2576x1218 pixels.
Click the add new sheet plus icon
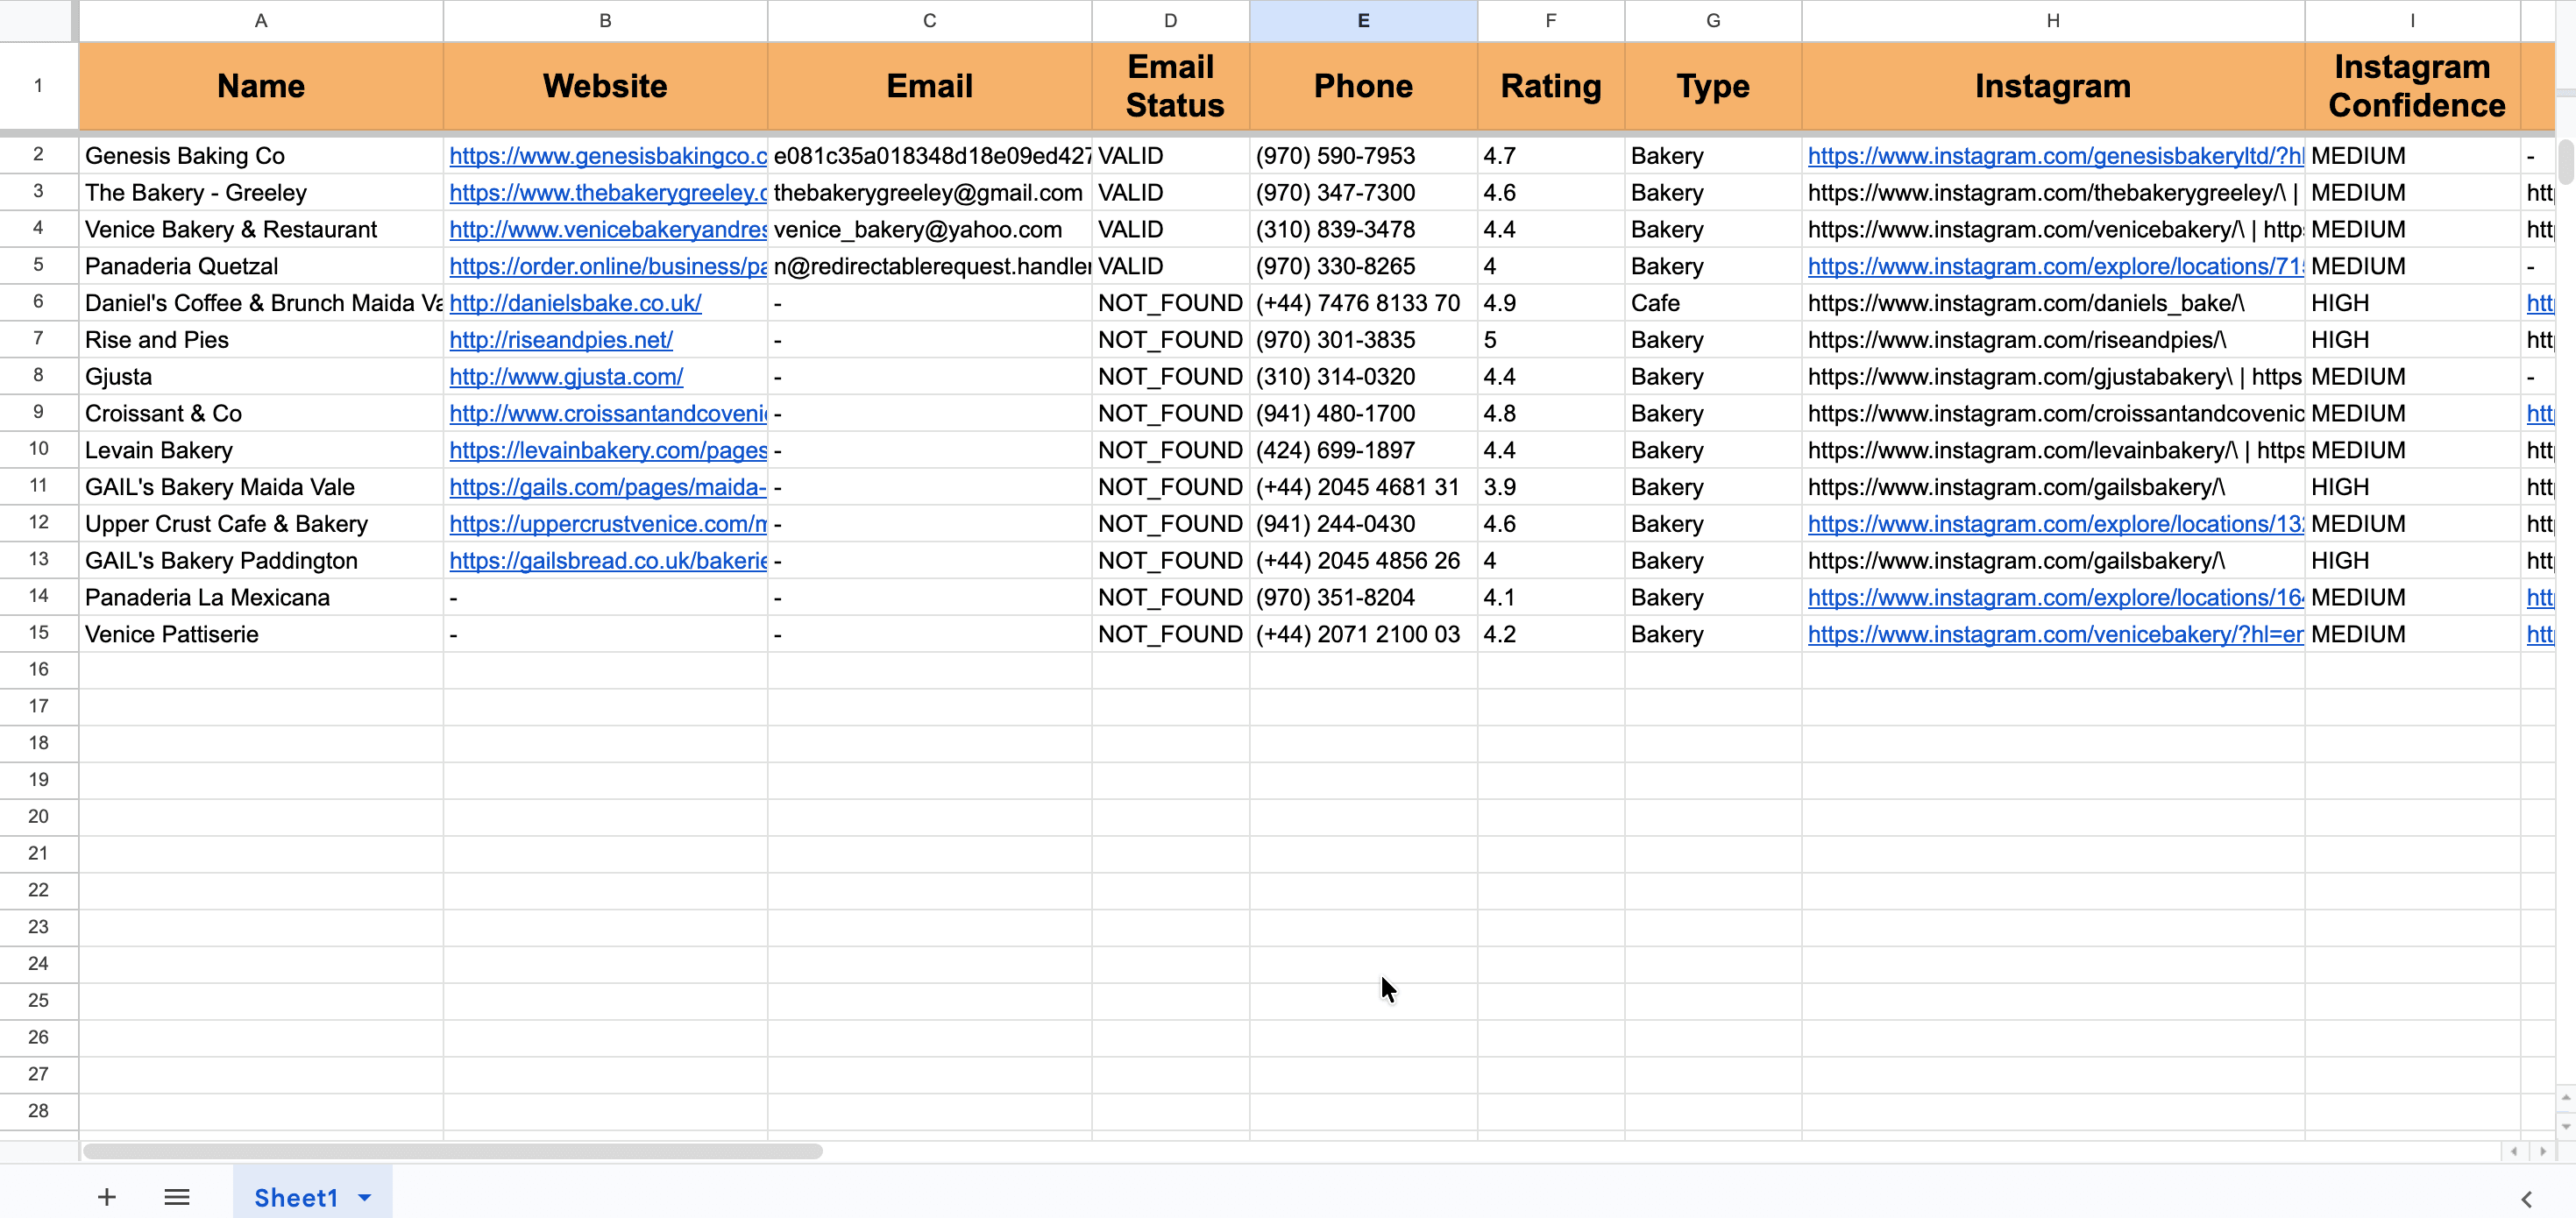(107, 1197)
